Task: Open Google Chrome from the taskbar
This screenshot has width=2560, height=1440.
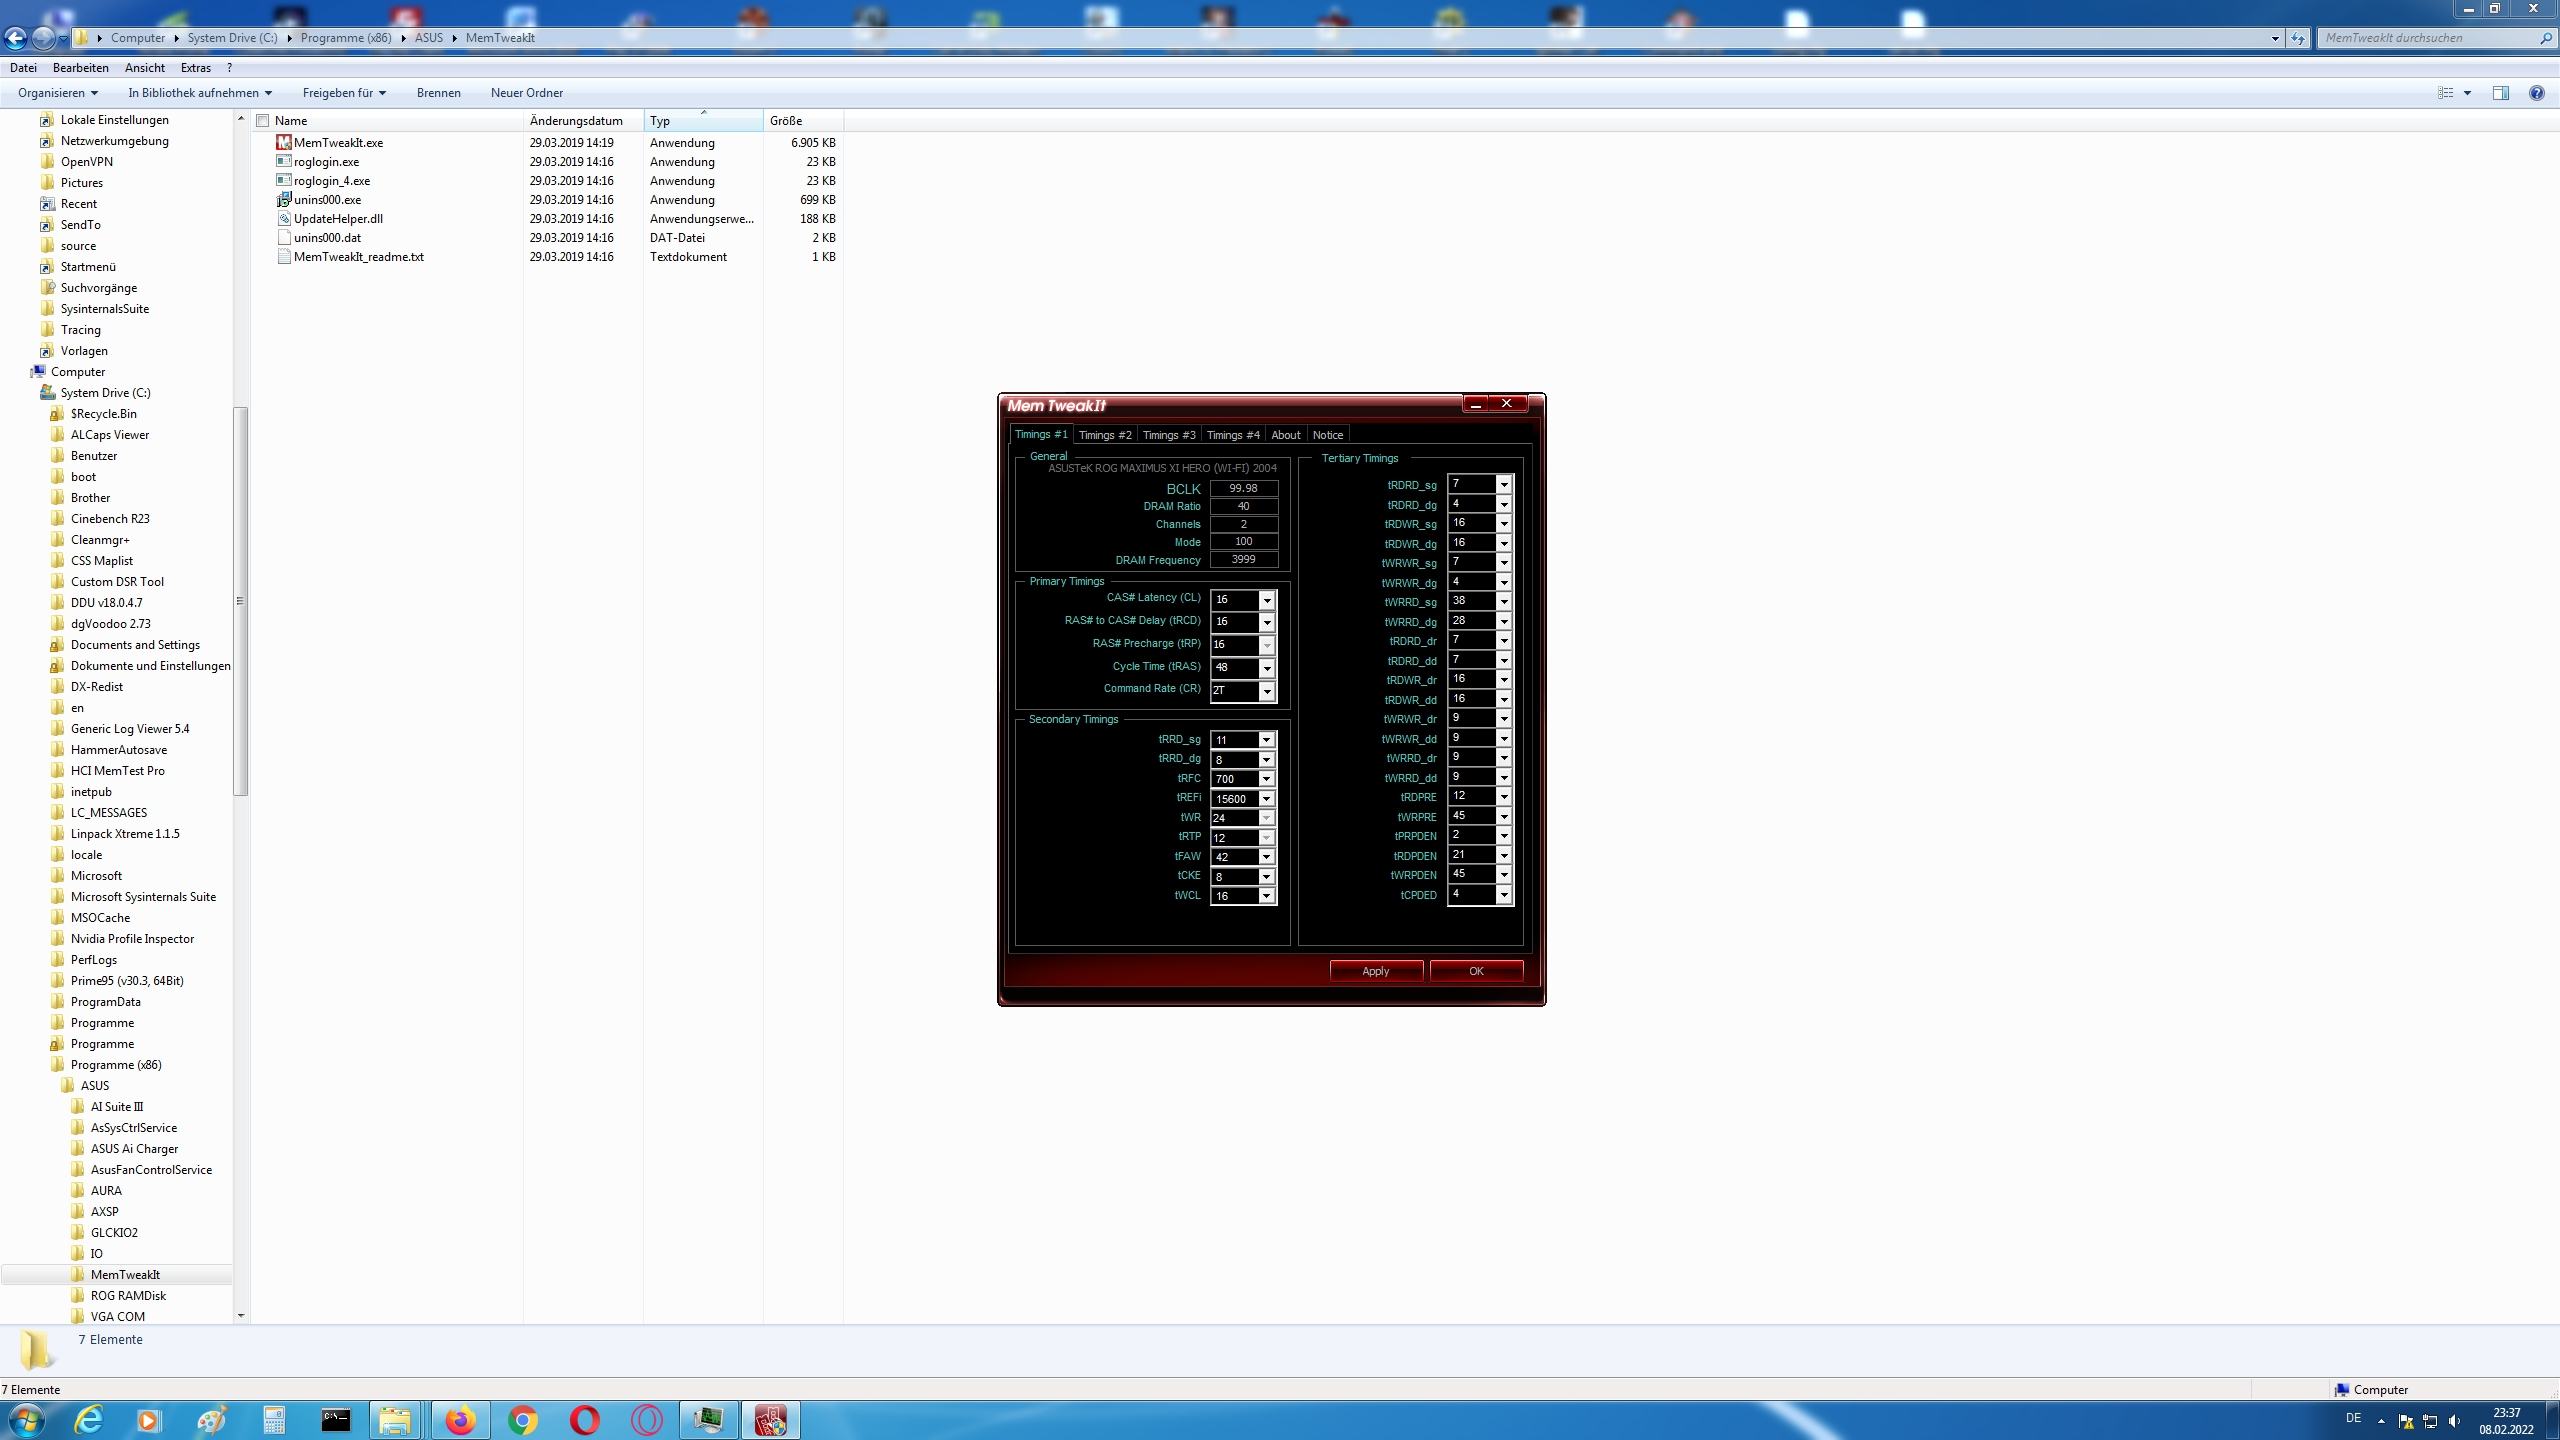Action: click(x=522, y=1420)
